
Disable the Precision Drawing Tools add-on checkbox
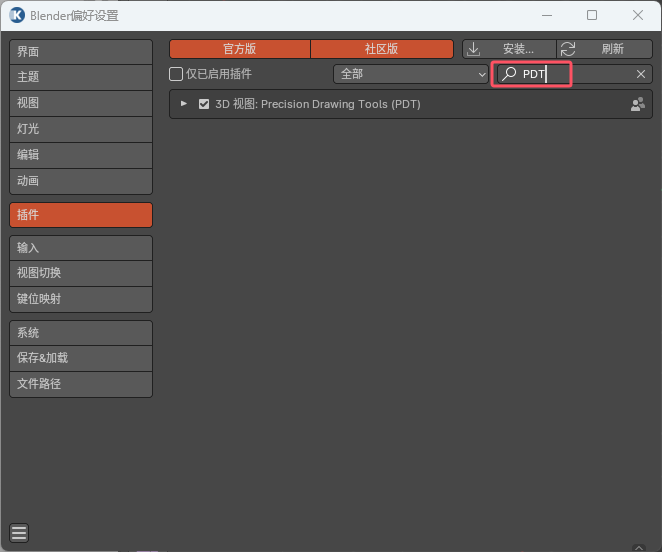pyautogui.click(x=204, y=104)
